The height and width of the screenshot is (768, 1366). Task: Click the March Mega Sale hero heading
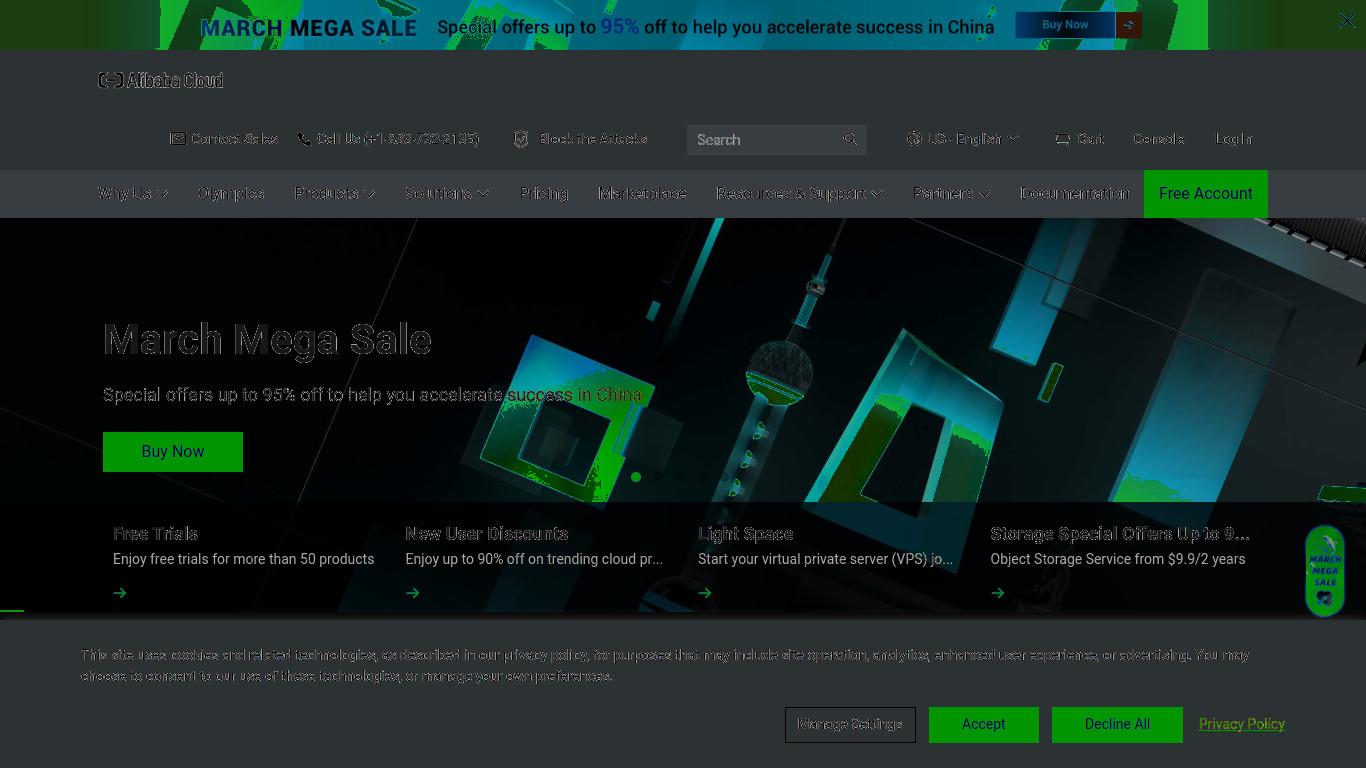(268, 341)
